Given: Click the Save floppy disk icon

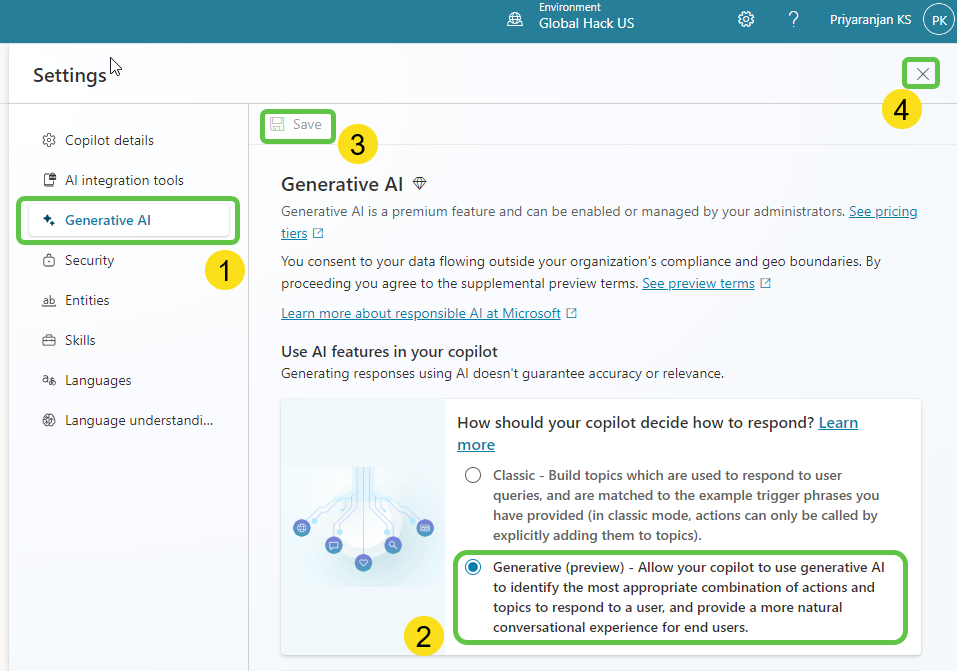Looking at the screenshot, I should (277, 124).
